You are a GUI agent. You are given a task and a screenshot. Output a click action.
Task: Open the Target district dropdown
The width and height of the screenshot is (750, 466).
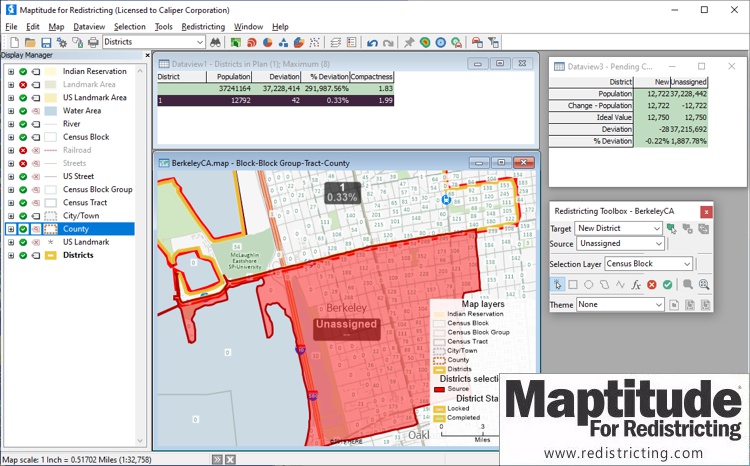[x=655, y=229]
